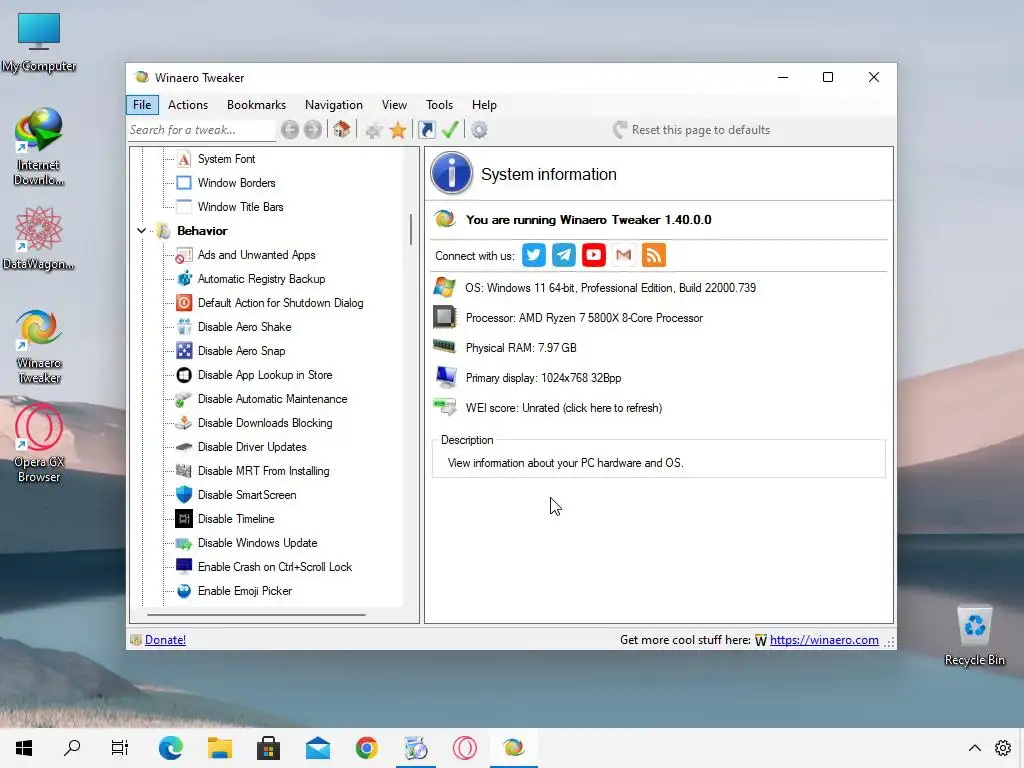Show hidden tray icons chevron
Screen dimensions: 1024x768
(974, 748)
